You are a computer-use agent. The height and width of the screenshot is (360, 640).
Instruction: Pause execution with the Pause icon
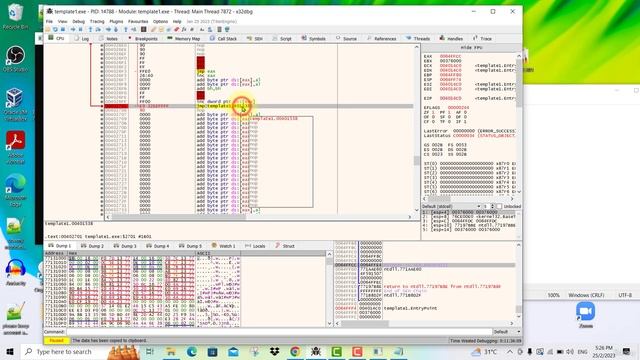pyautogui.click(x=80, y=29)
